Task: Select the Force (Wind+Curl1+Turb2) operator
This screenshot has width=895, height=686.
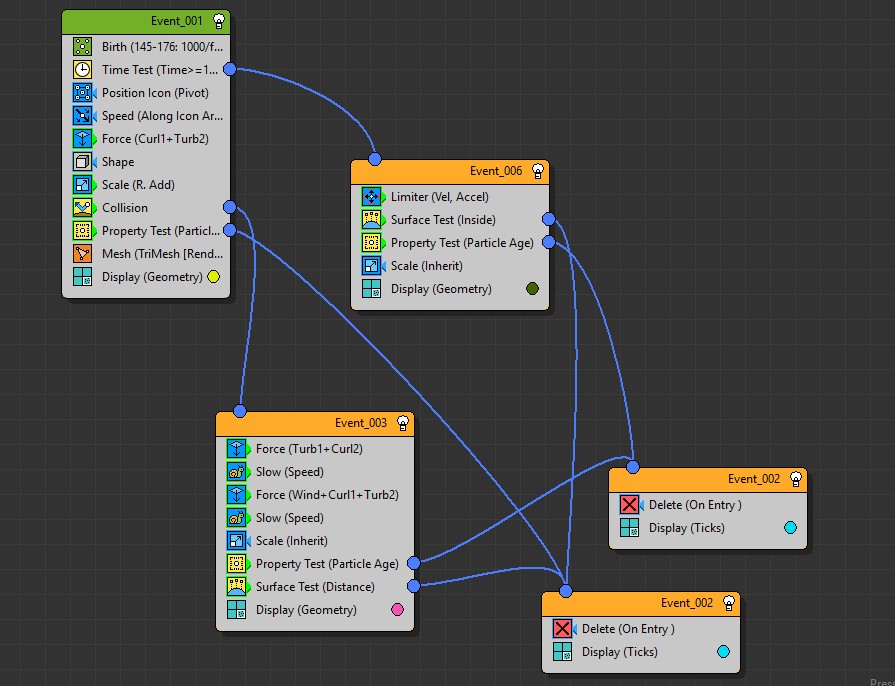Action: (326, 495)
